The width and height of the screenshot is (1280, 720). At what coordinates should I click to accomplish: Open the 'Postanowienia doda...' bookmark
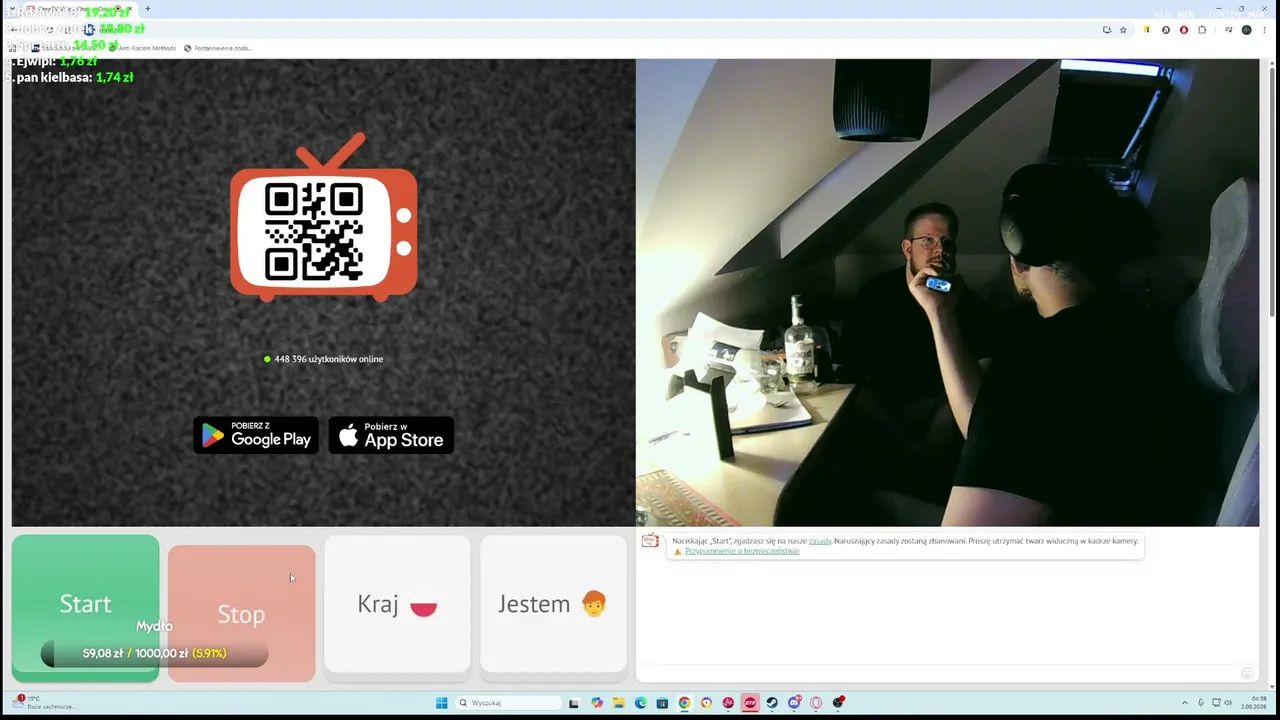218,48
